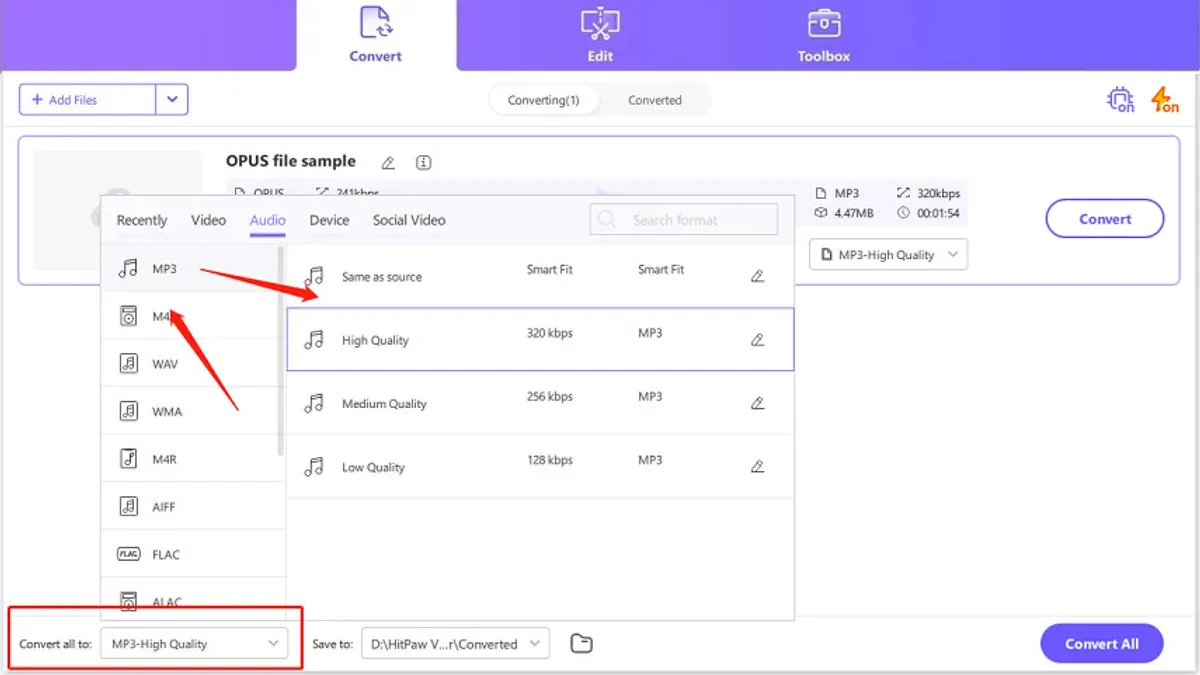Select the Medium Quality preset
The width and height of the screenshot is (1200, 675).
[x=540, y=403]
